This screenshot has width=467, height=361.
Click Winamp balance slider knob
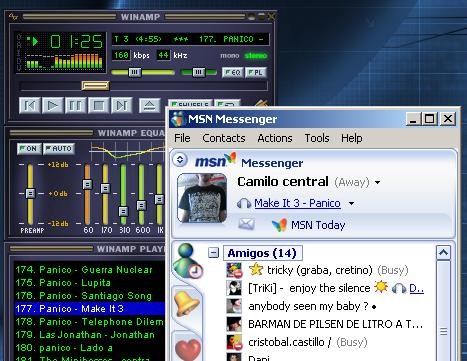click(x=198, y=72)
